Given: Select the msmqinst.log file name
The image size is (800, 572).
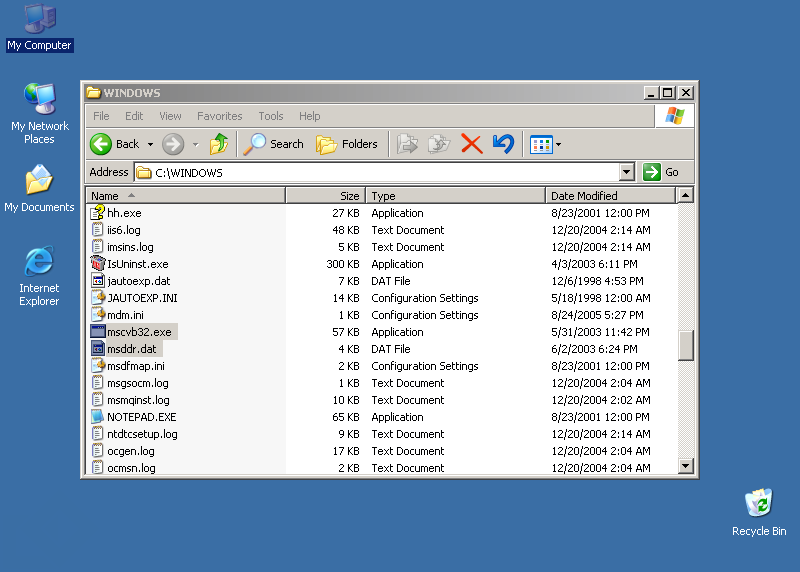Looking at the screenshot, I should 138,400.
